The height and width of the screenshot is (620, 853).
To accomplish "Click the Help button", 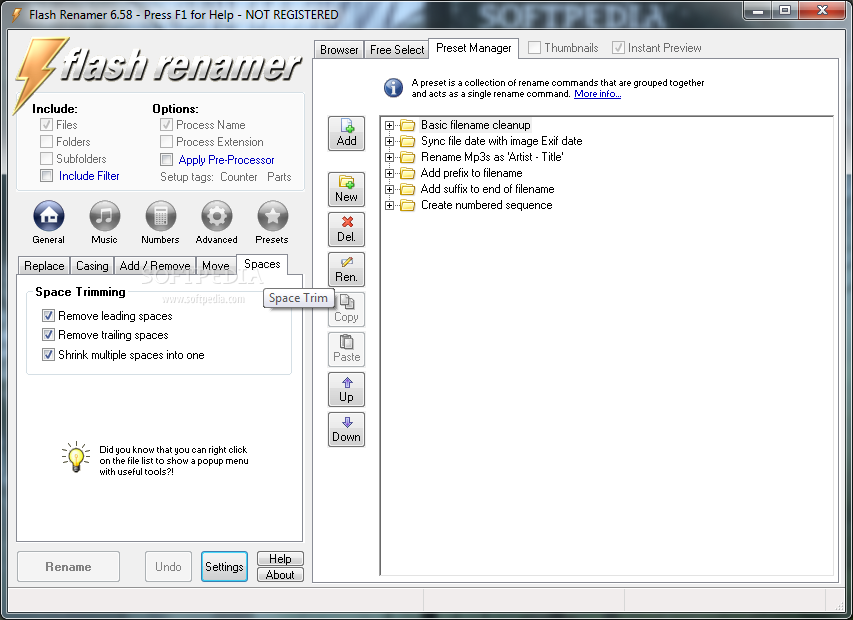I will [x=280, y=559].
